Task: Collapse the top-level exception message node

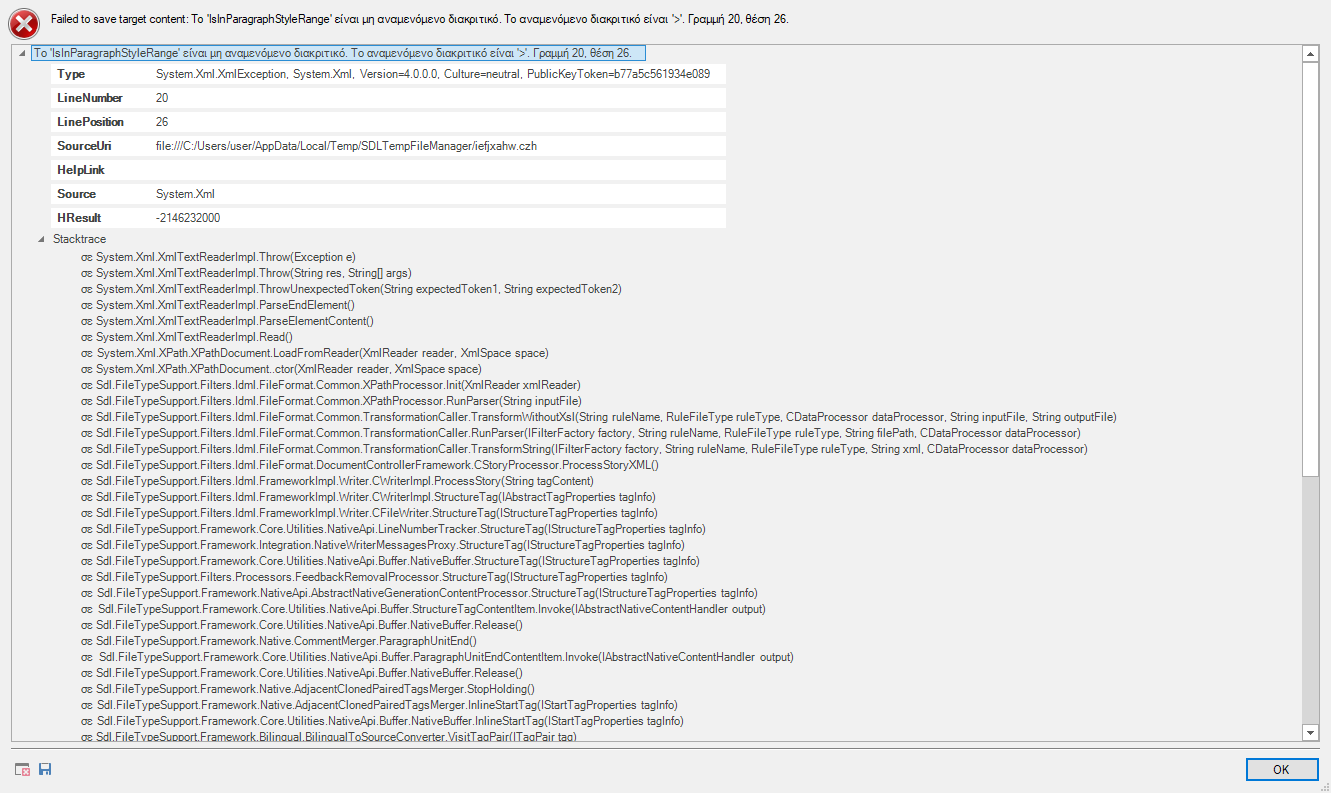Action: pyautogui.click(x=23, y=53)
